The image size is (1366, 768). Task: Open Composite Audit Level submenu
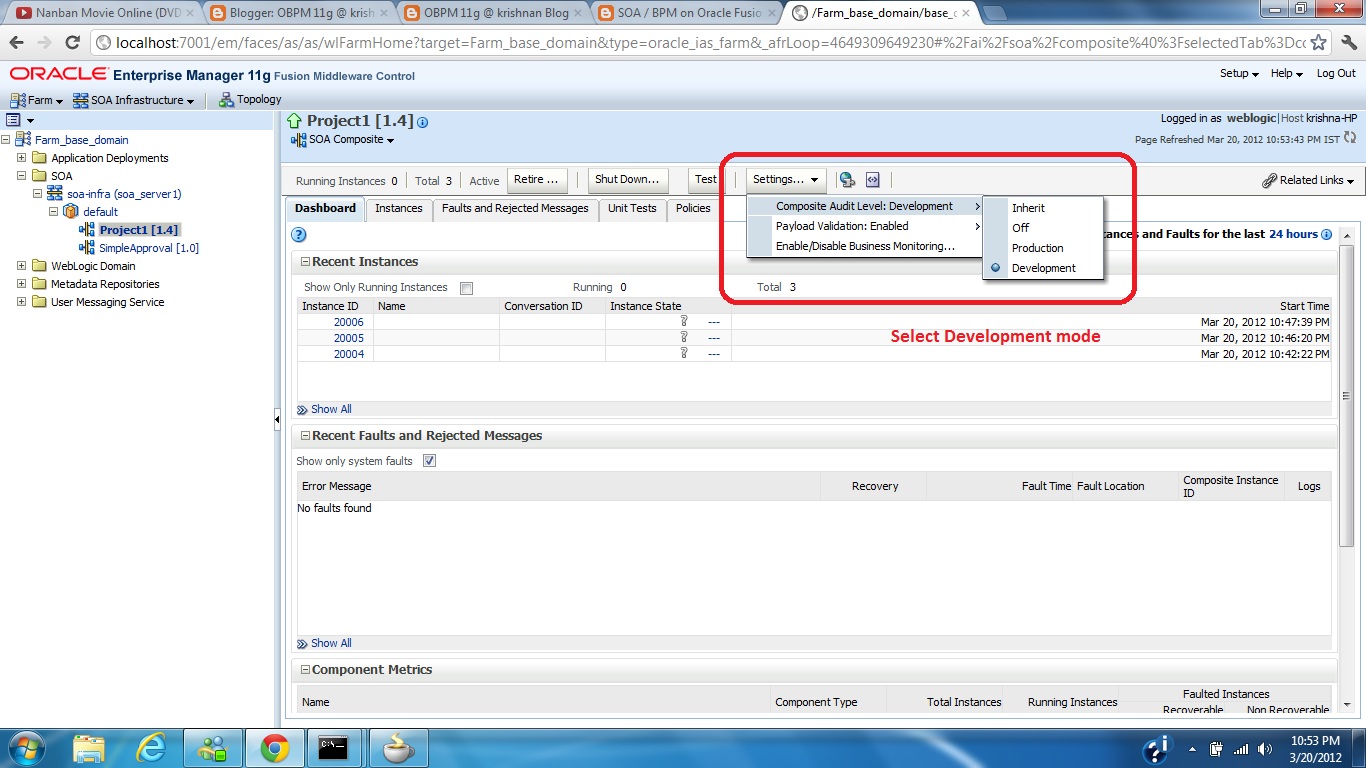[x=864, y=206]
